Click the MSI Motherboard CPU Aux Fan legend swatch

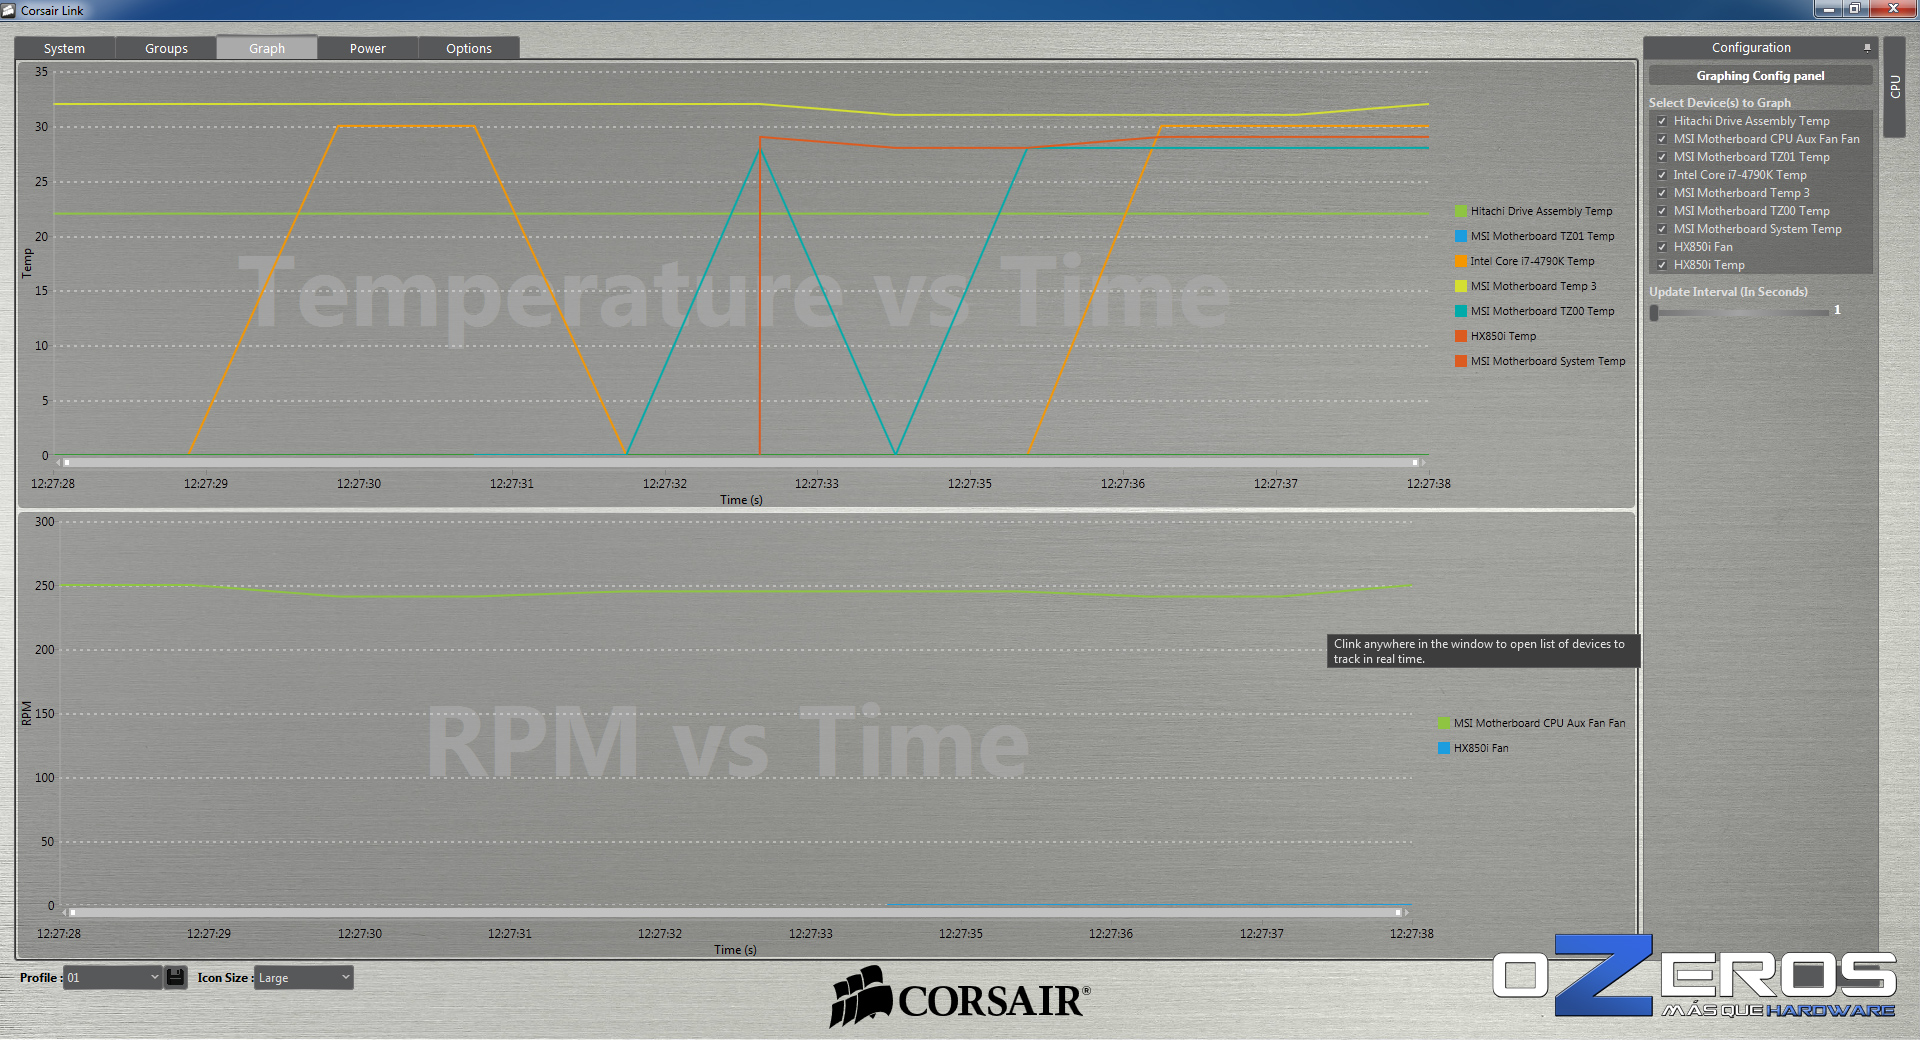1443,723
